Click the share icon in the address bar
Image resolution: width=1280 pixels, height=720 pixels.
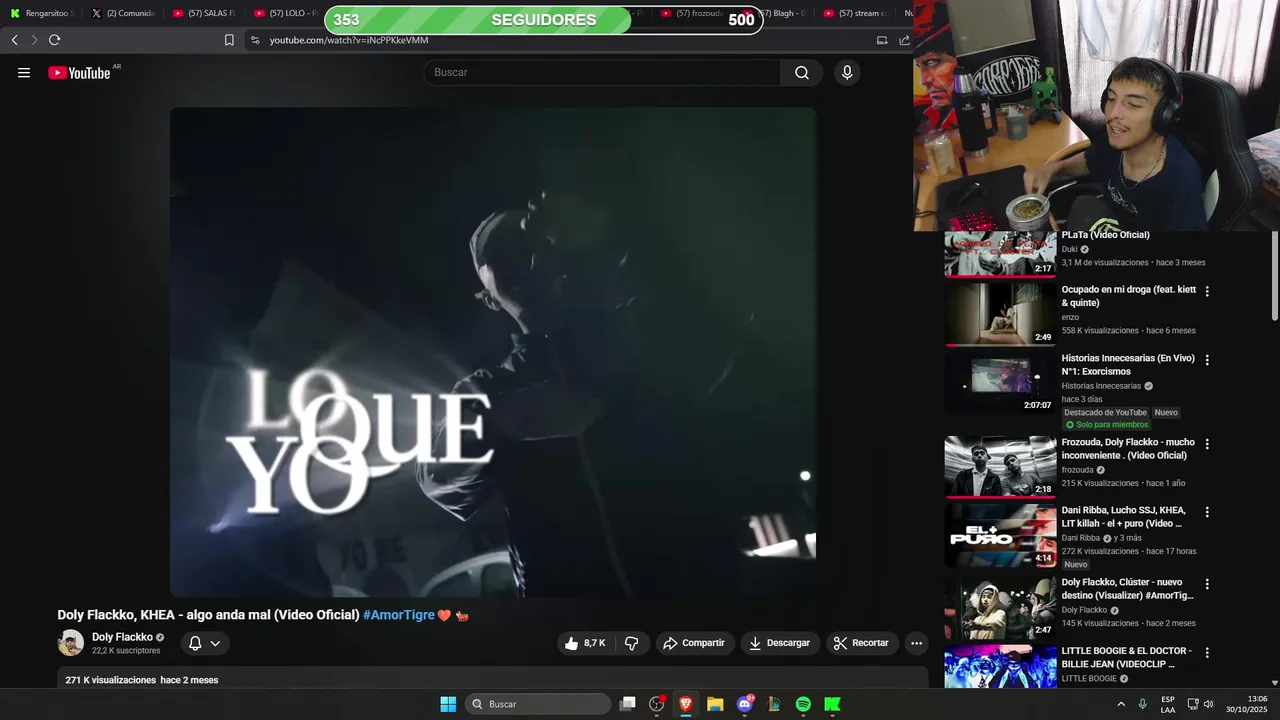coord(905,40)
